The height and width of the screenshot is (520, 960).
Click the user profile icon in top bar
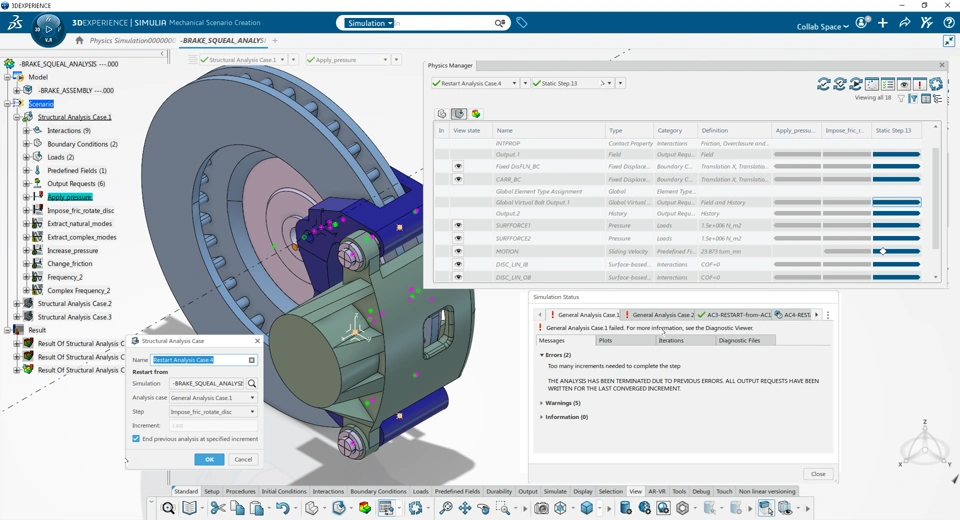click(x=862, y=23)
